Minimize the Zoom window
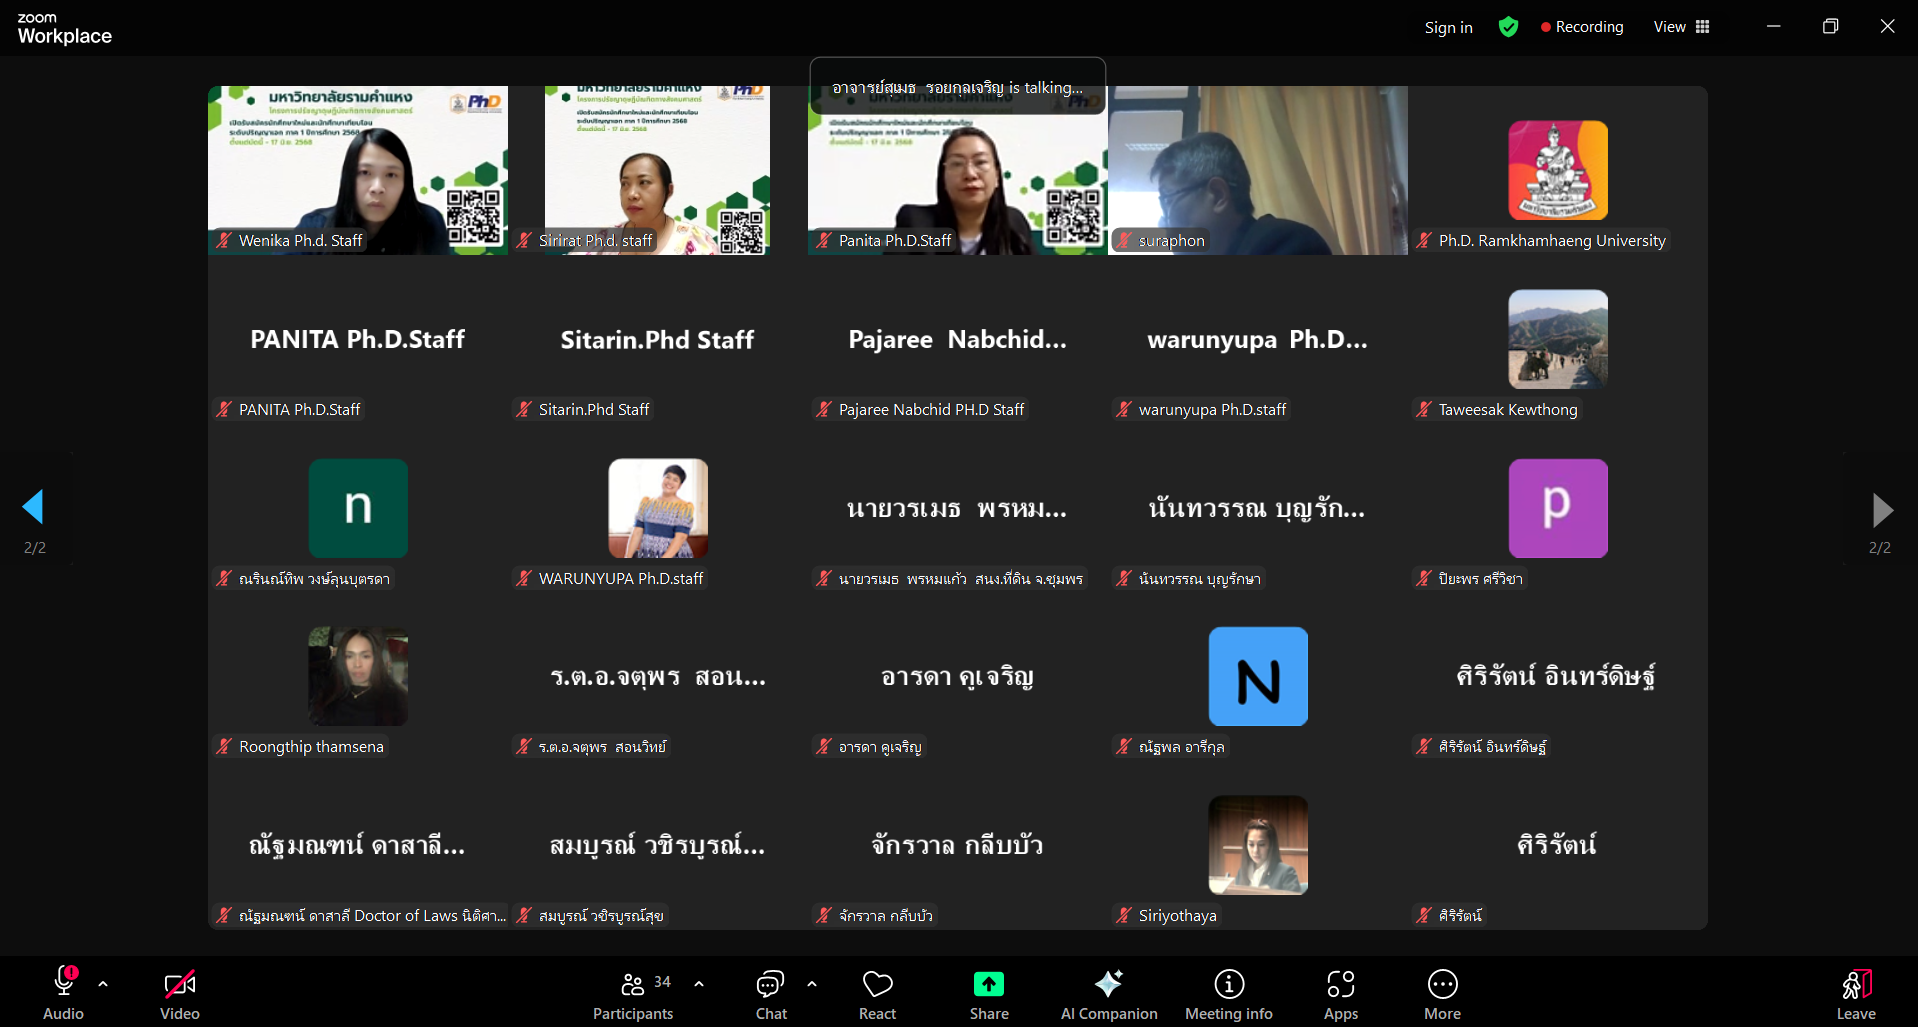Image resolution: width=1918 pixels, height=1027 pixels. click(x=1773, y=27)
